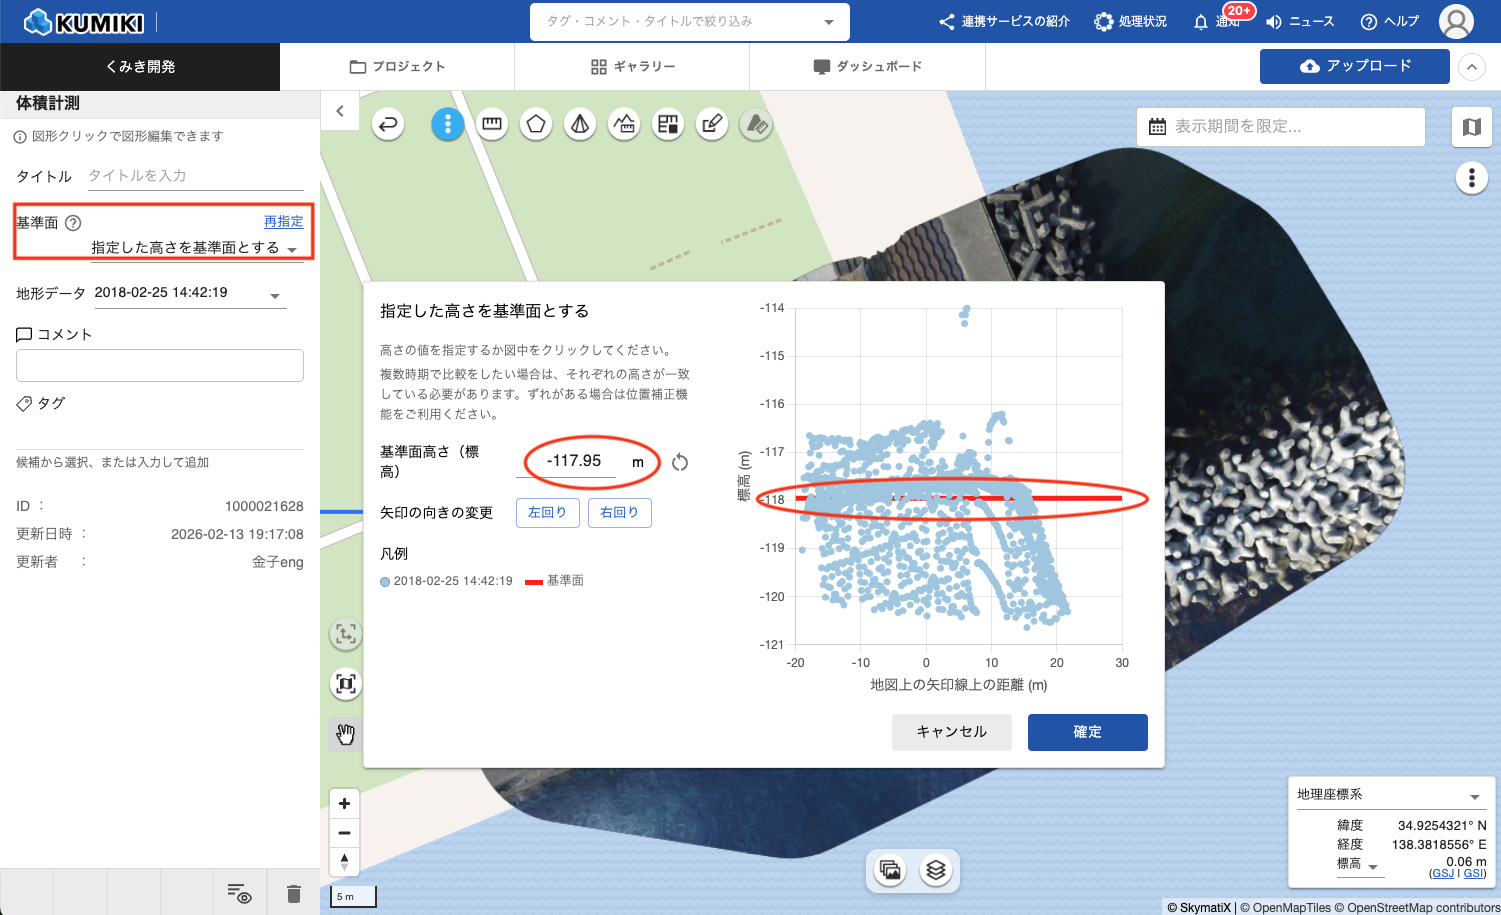Viewport: 1501px width, 915px height.
Task: Toggle the hand pan mode button
Action: 346,735
